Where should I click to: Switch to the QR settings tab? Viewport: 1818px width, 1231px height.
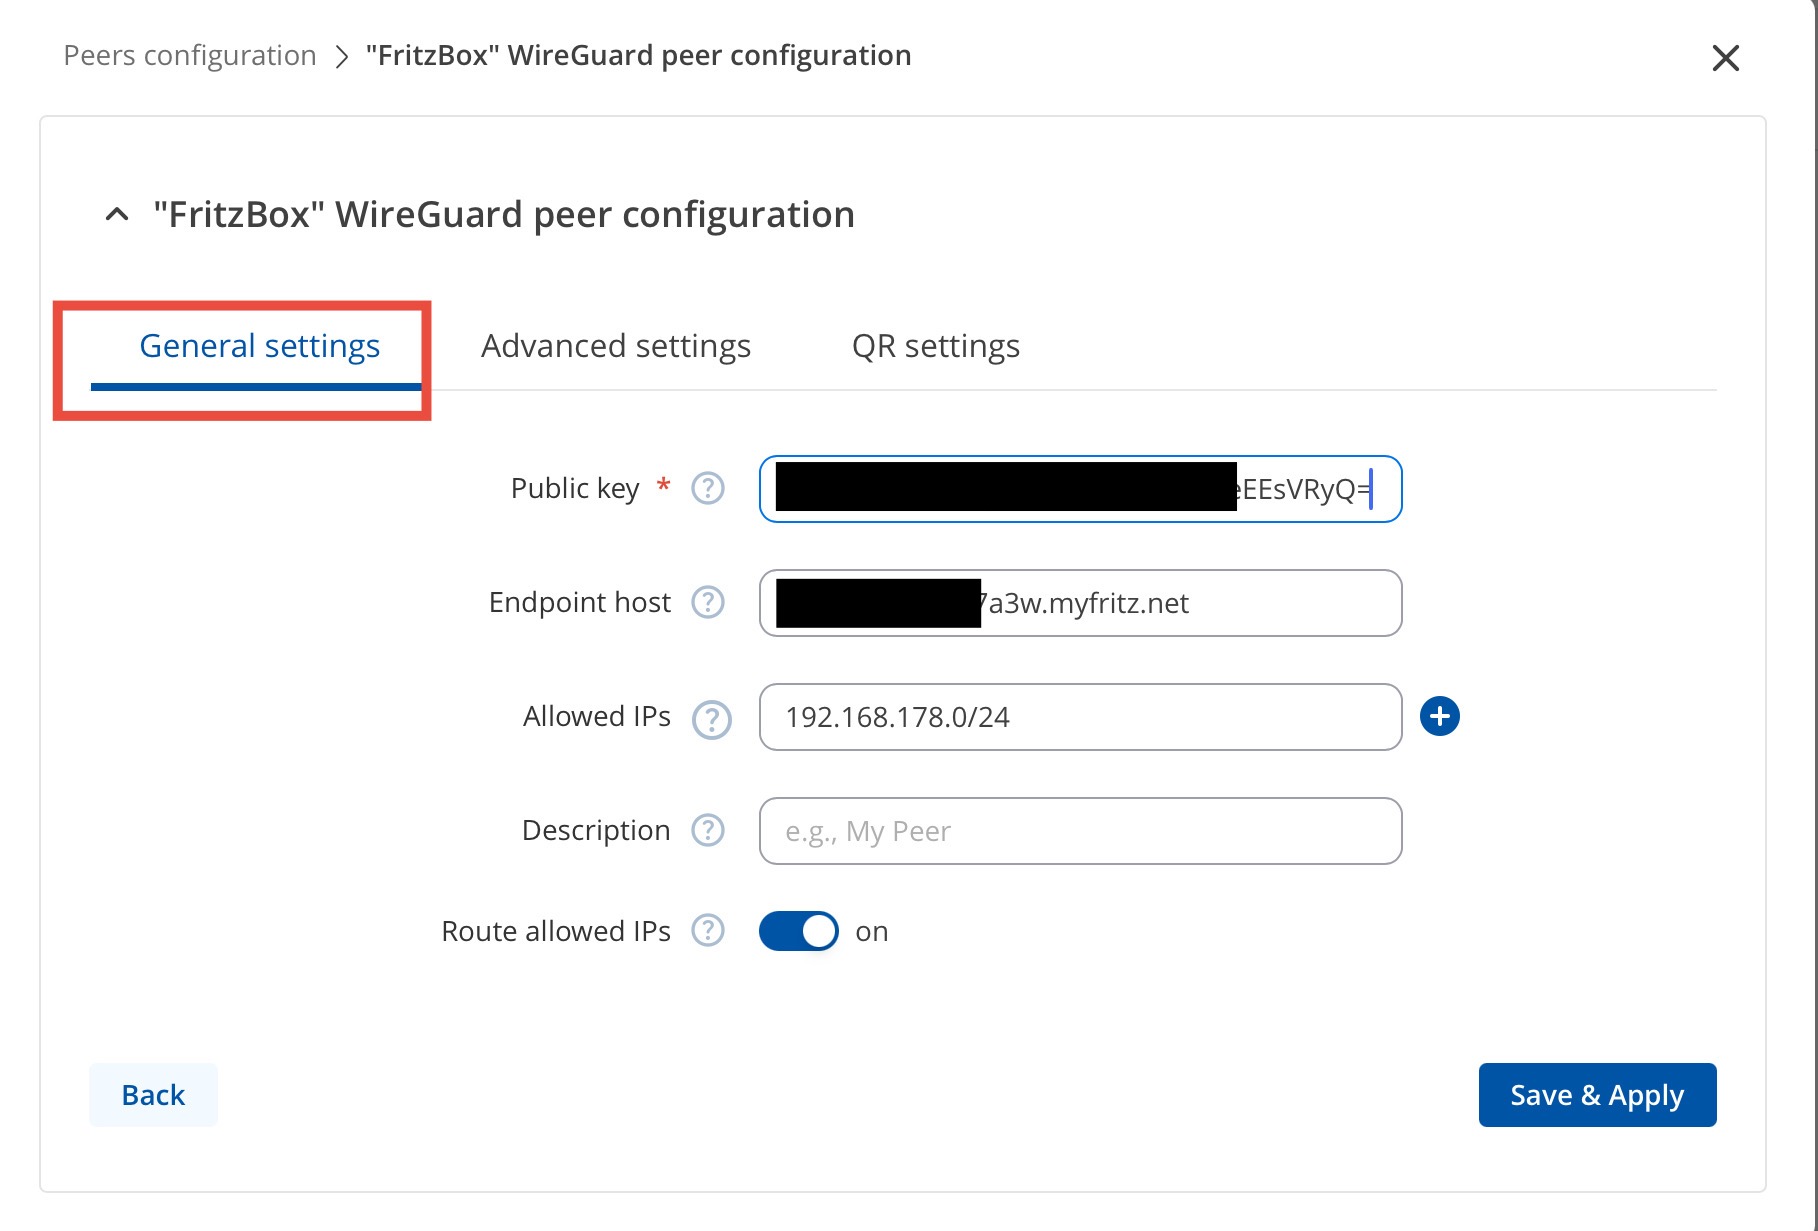click(935, 346)
